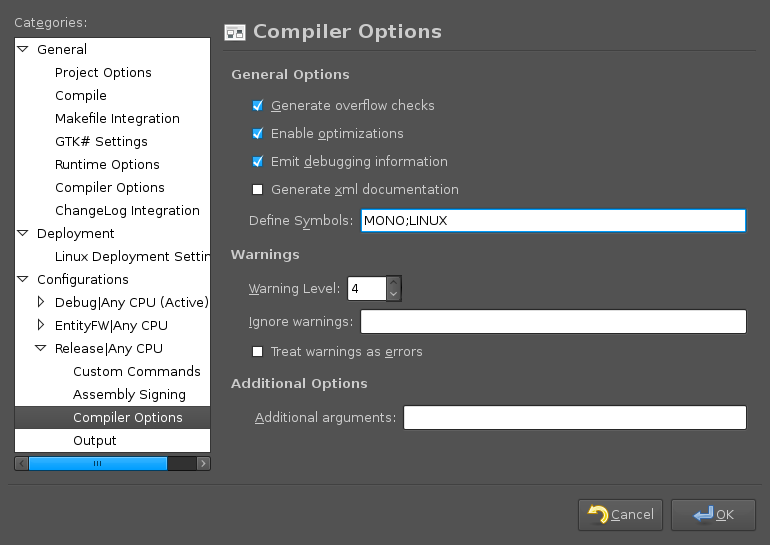770x545 pixels.
Task: Select highlighted Compiler Options under Release
Action: pos(112,417)
